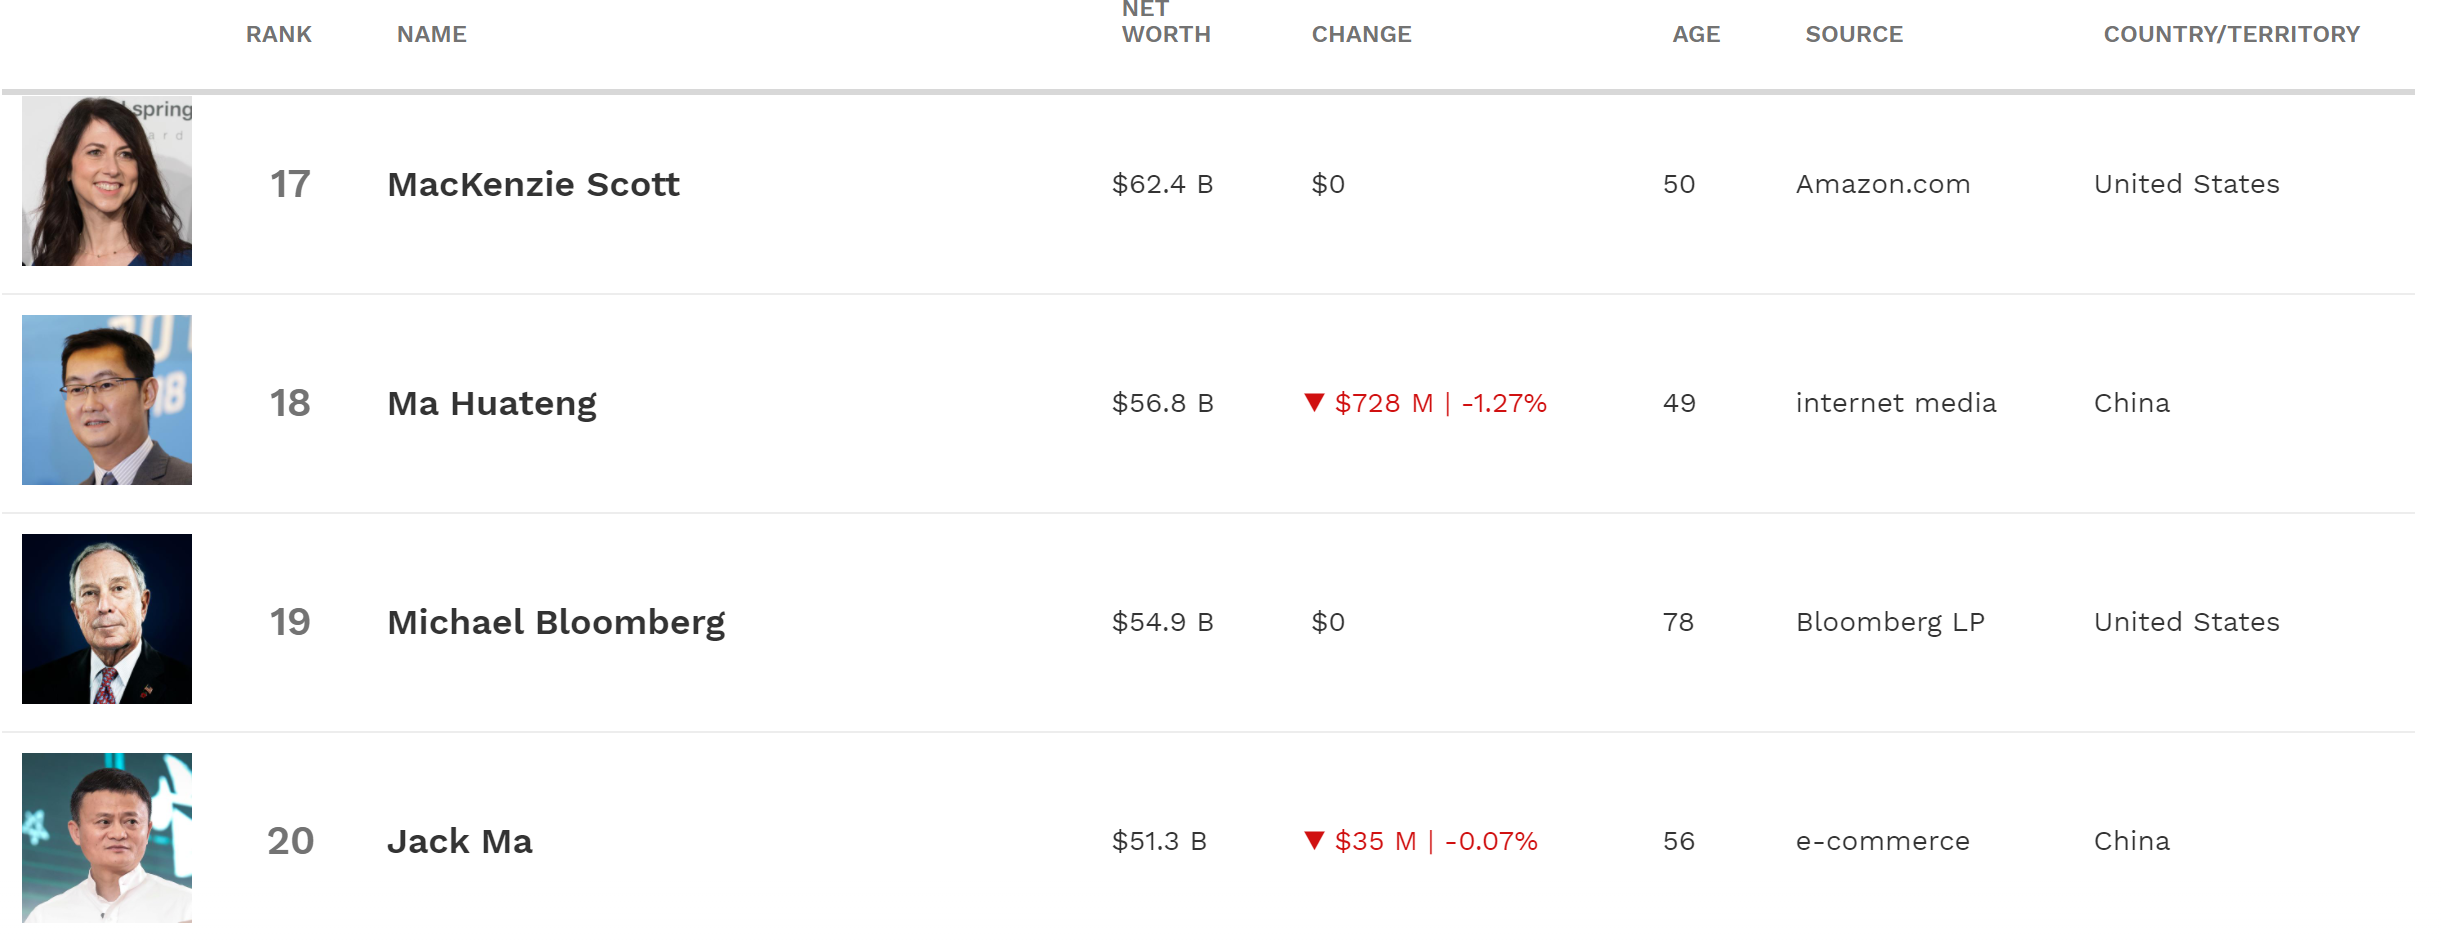
Task: Click MacKenzie Scott's profile photo
Action: (107, 181)
